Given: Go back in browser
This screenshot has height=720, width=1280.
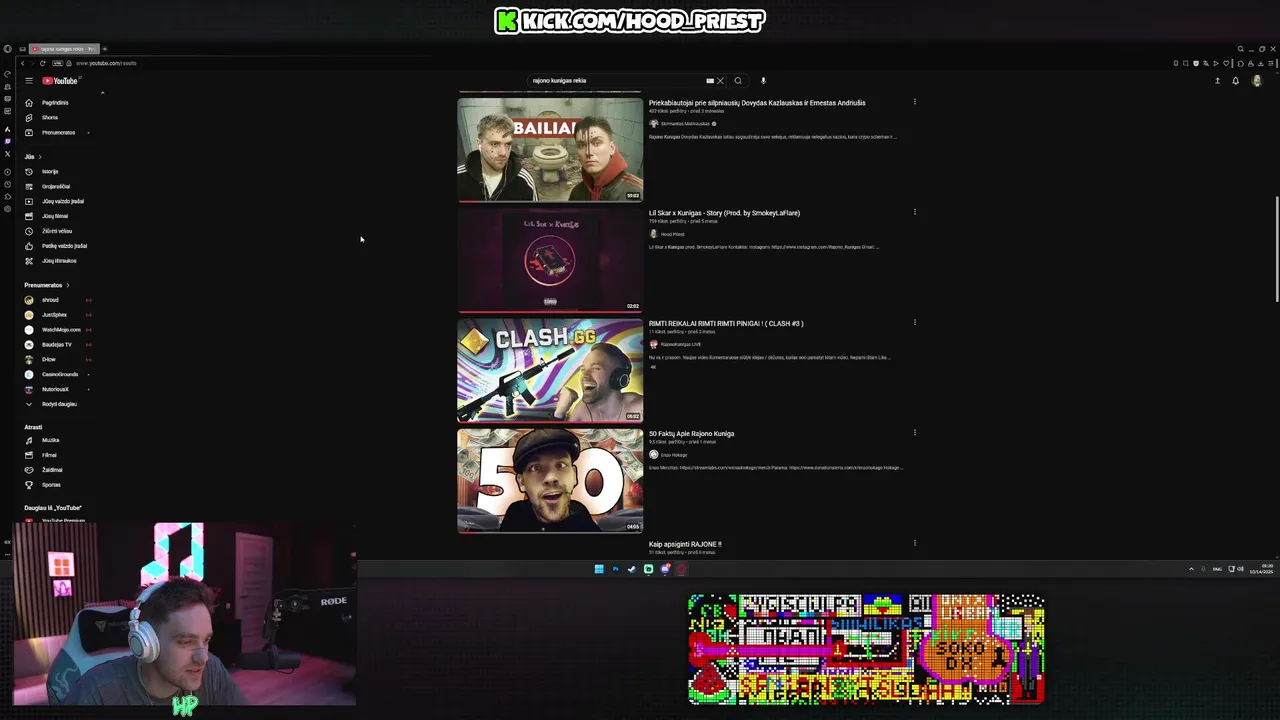Looking at the screenshot, I should coord(22,63).
